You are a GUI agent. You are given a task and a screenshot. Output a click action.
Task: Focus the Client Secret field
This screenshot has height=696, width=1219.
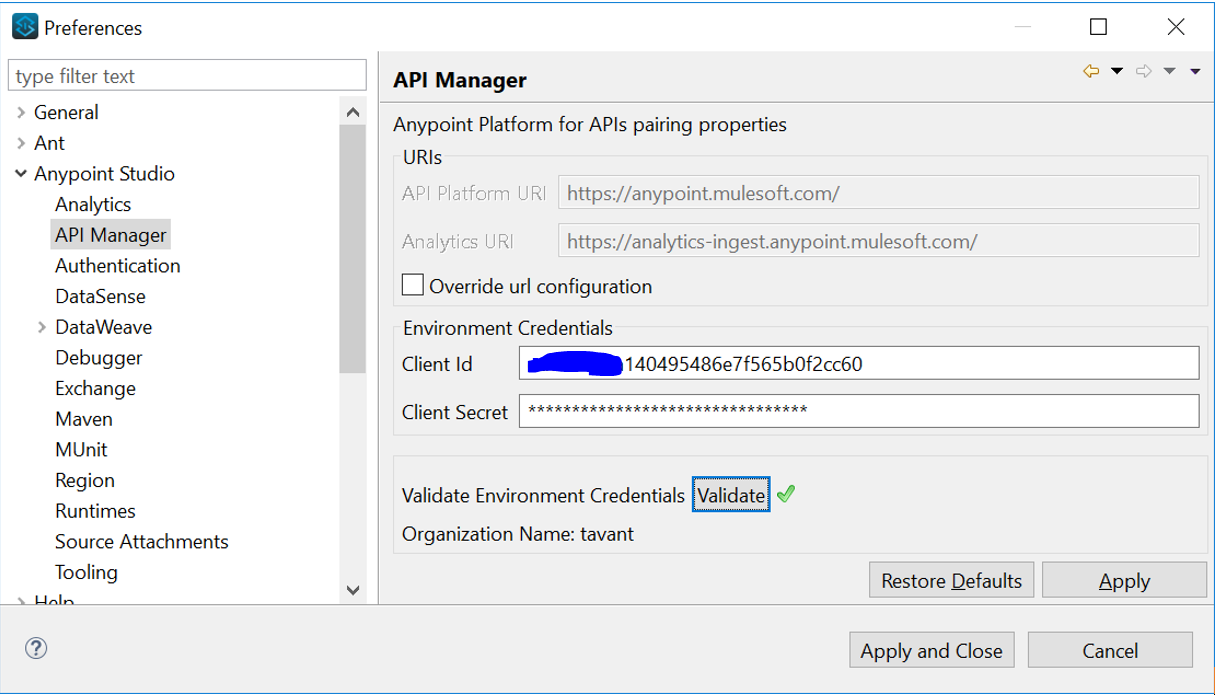pyautogui.click(x=858, y=411)
